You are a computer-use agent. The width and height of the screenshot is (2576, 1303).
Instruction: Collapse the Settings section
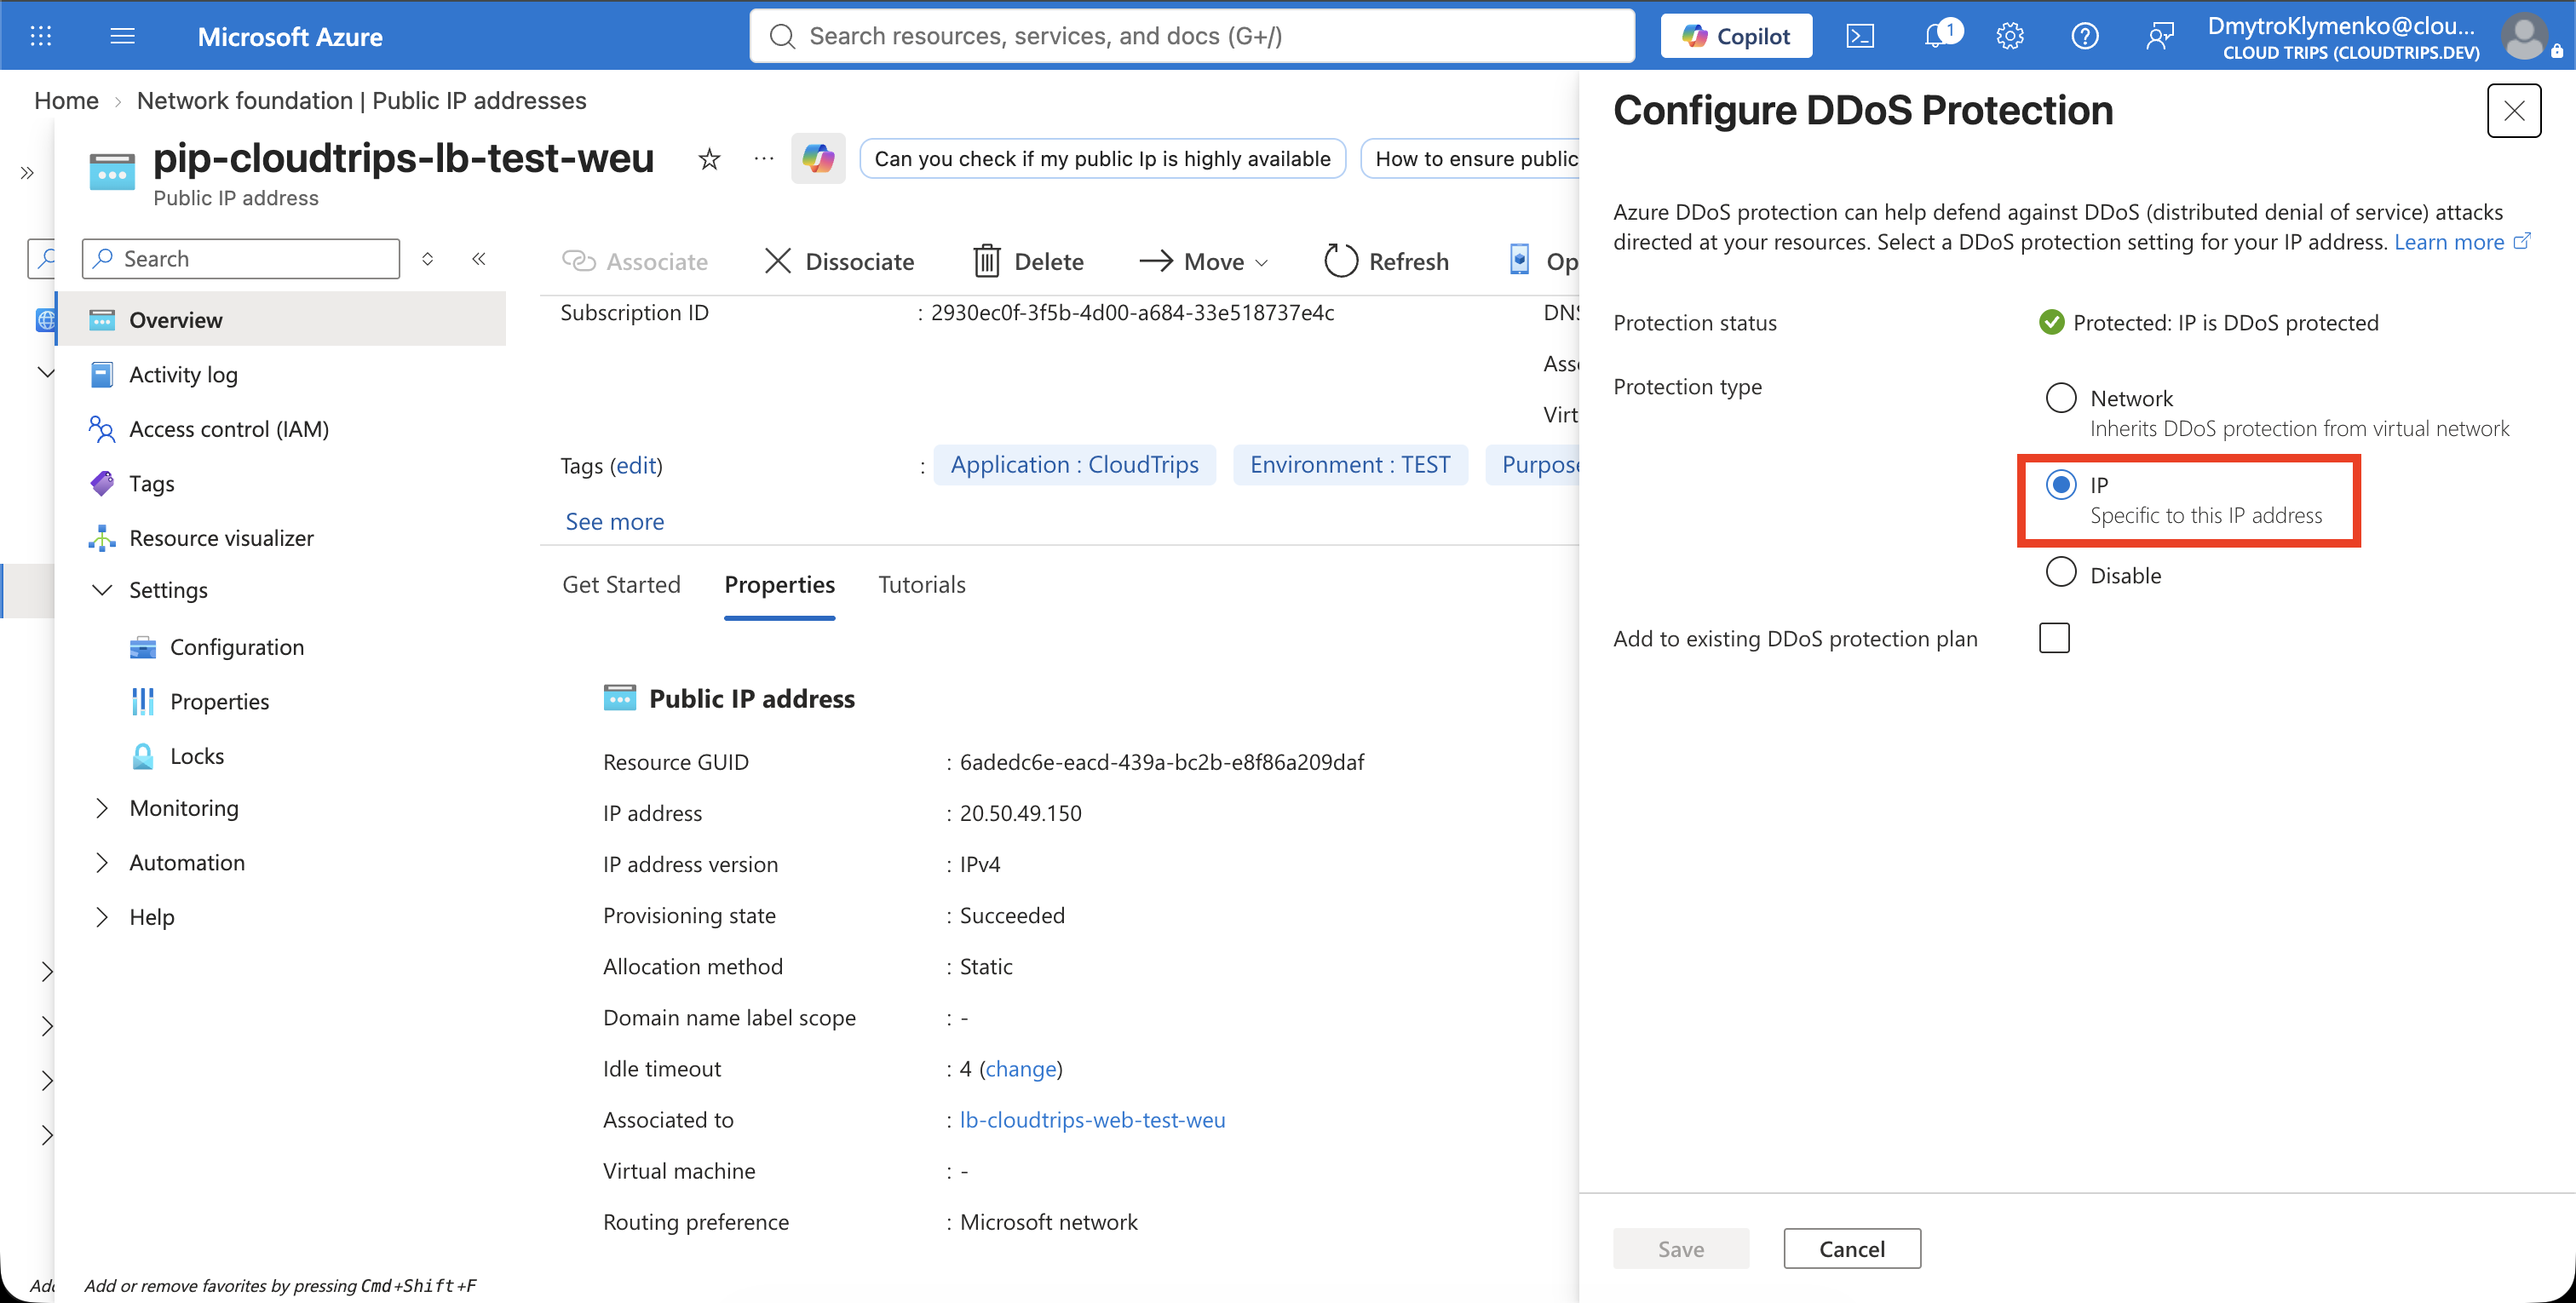pos(102,589)
